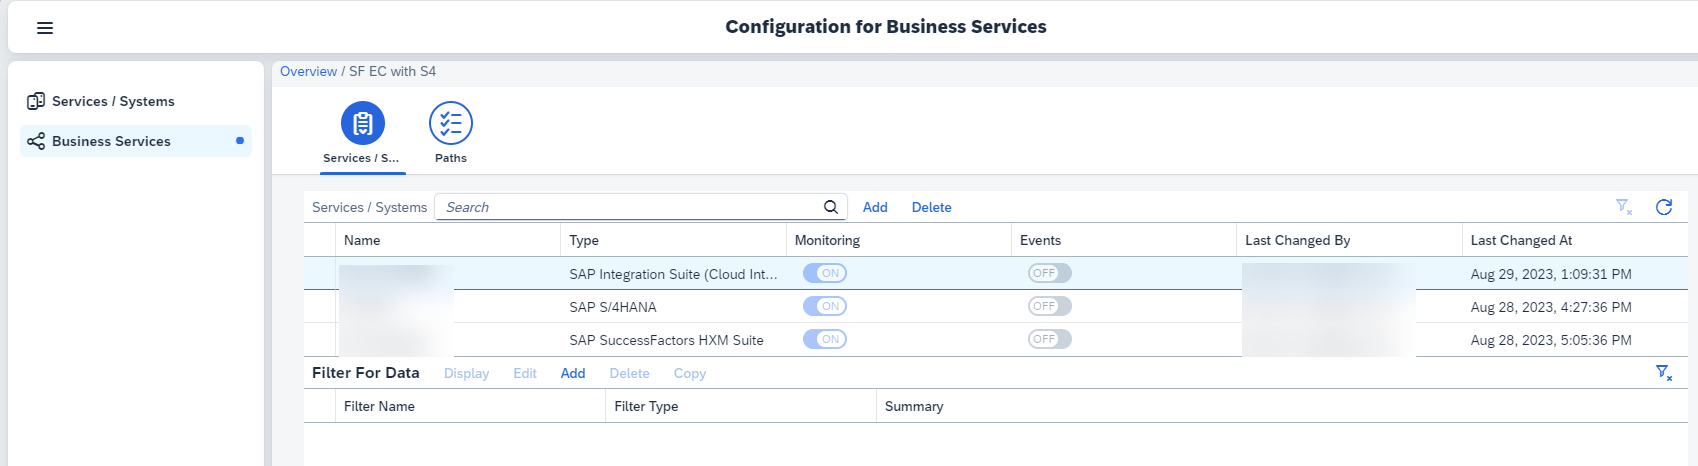Enable Events for SAP Integration Suite row
1698x466 pixels.
click(x=1050, y=273)
